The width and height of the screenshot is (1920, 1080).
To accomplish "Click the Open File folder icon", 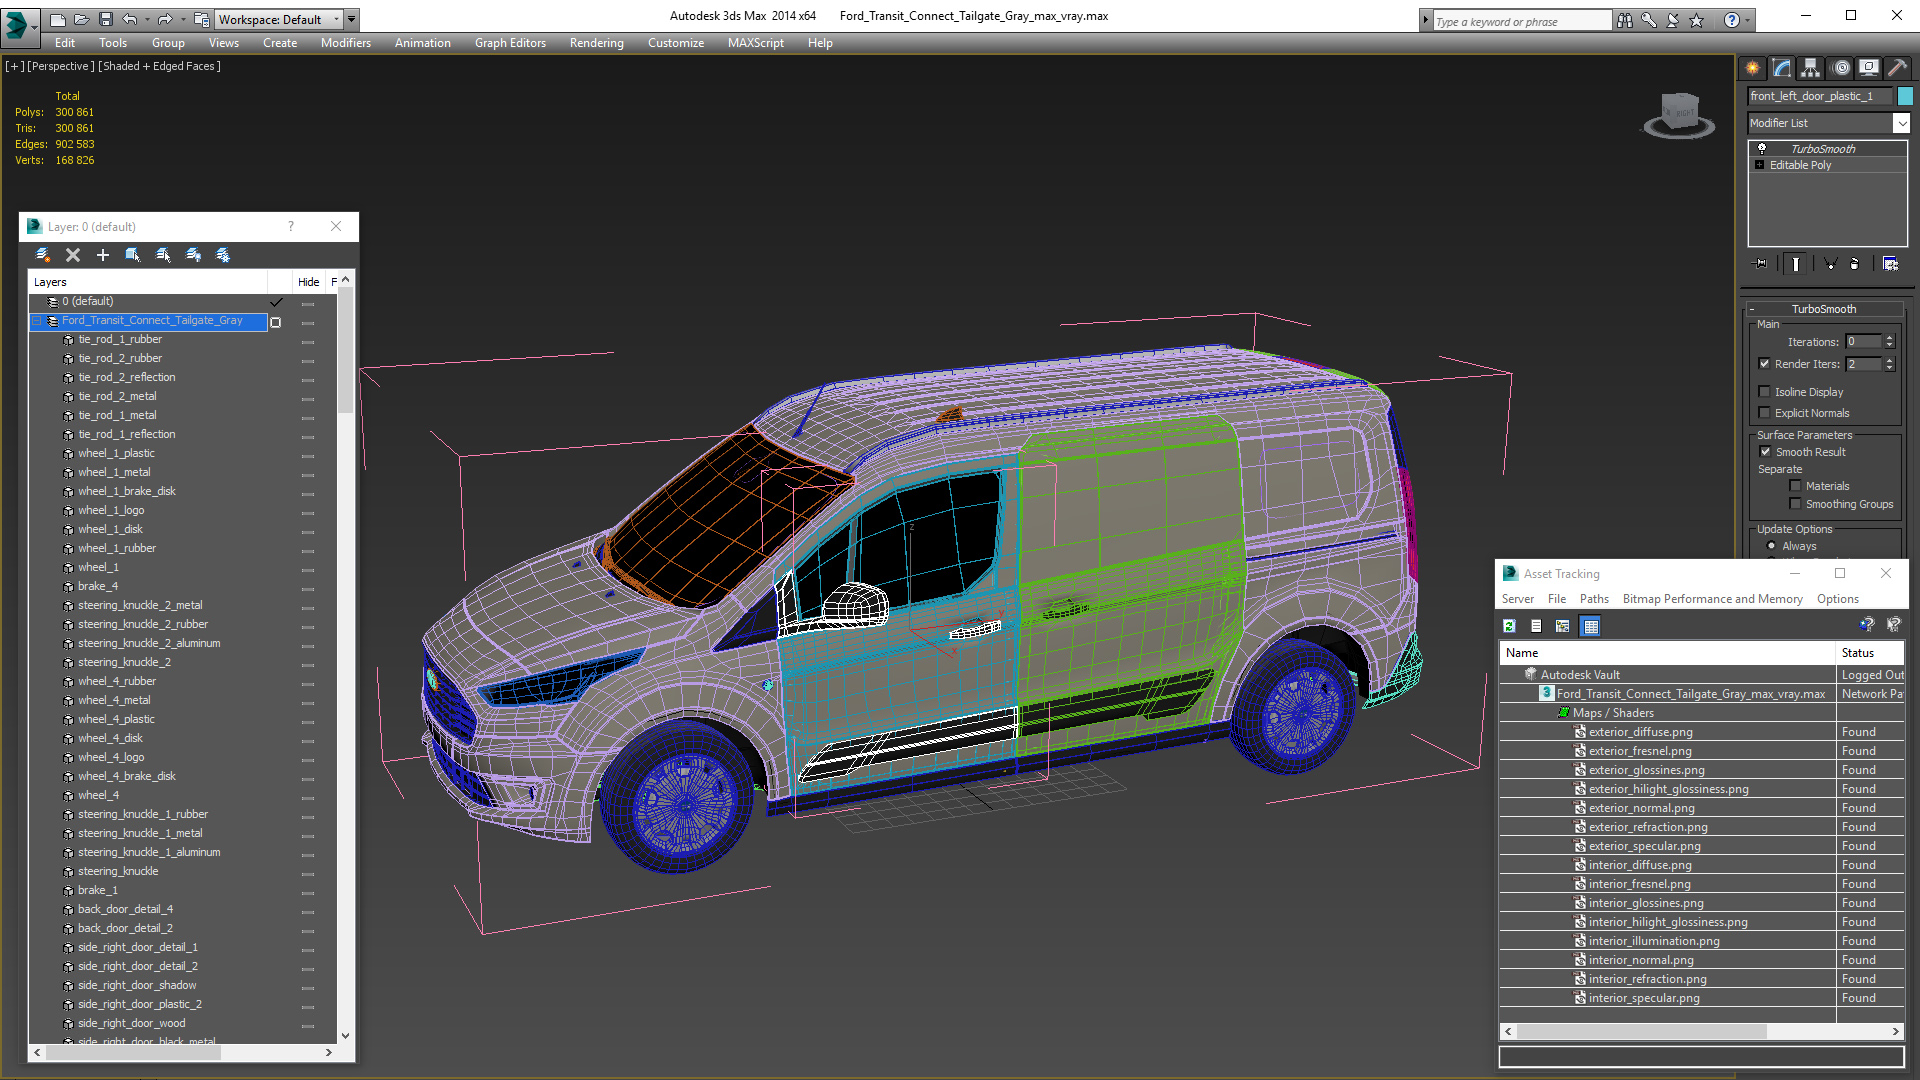I will [x=81, y=19].
